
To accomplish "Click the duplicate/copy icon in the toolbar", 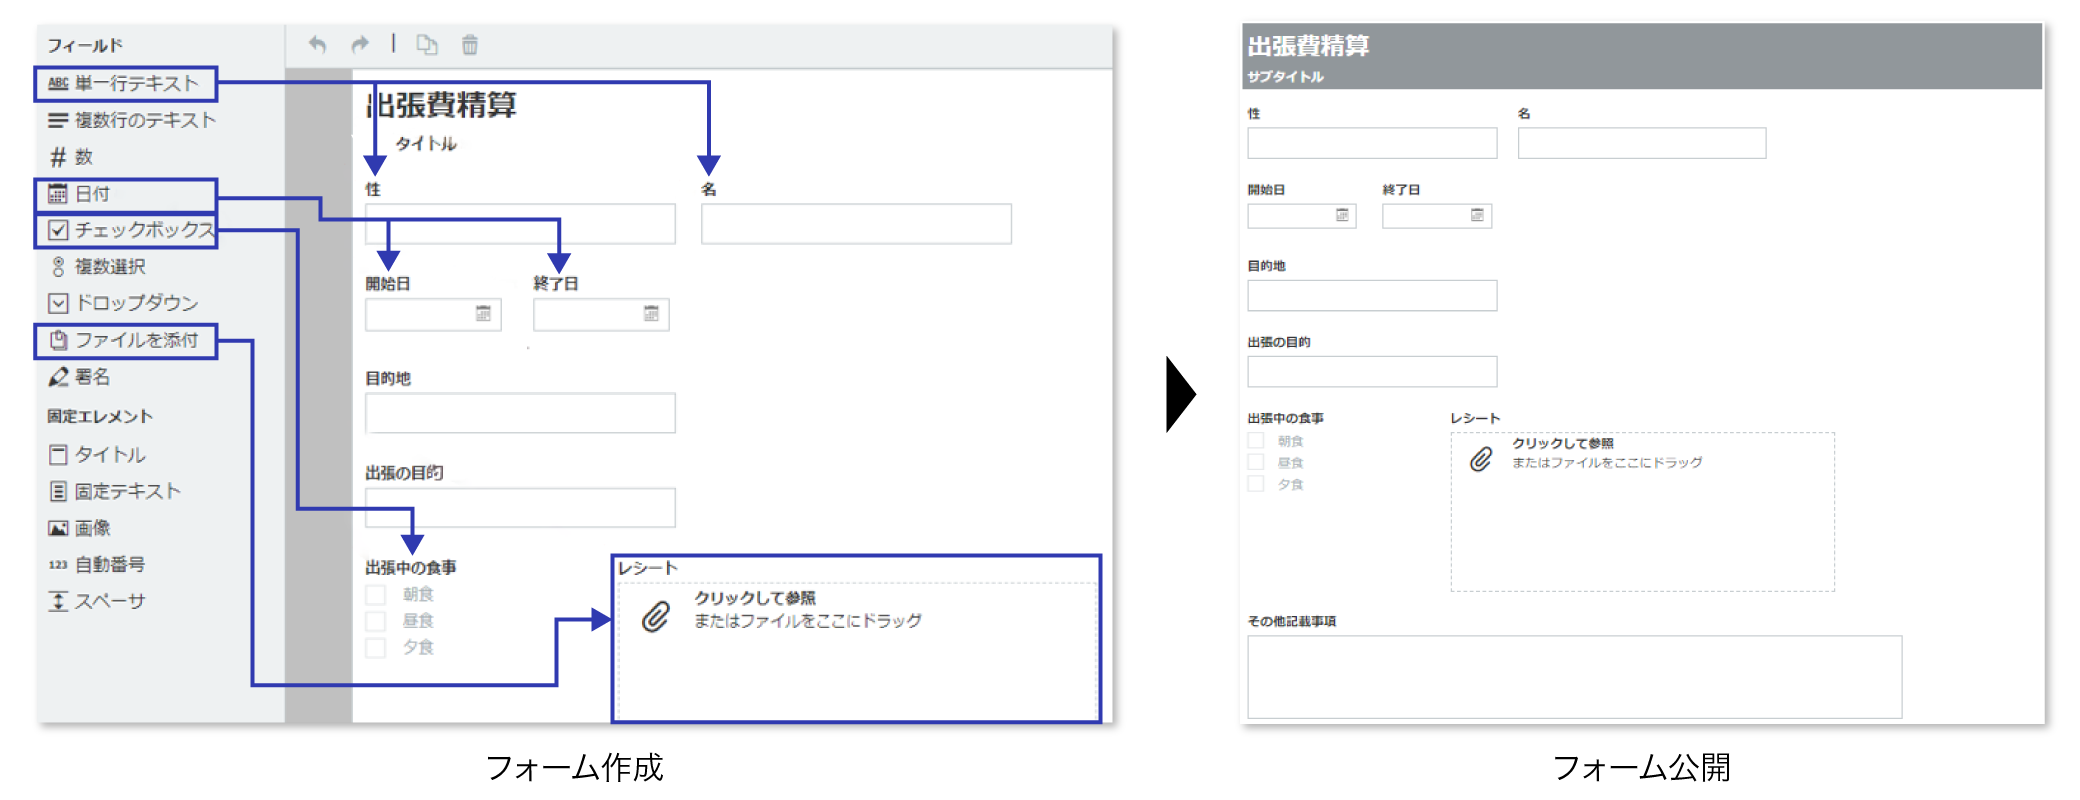I will [x=427, y=44].
